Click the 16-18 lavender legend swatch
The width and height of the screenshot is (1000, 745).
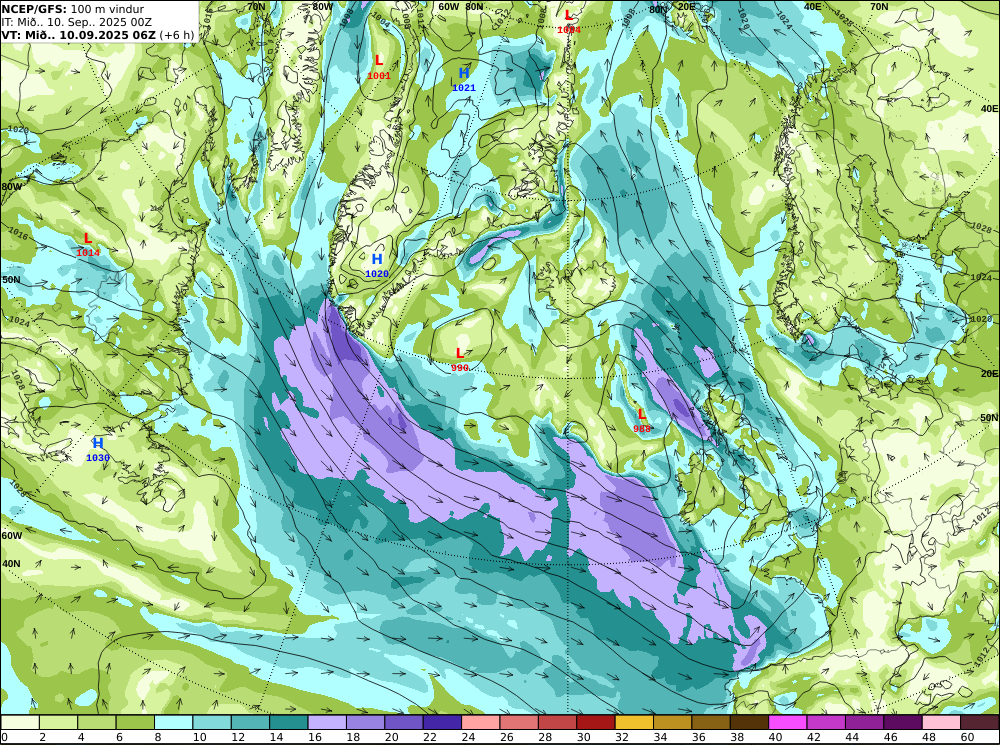click(327, 722)
